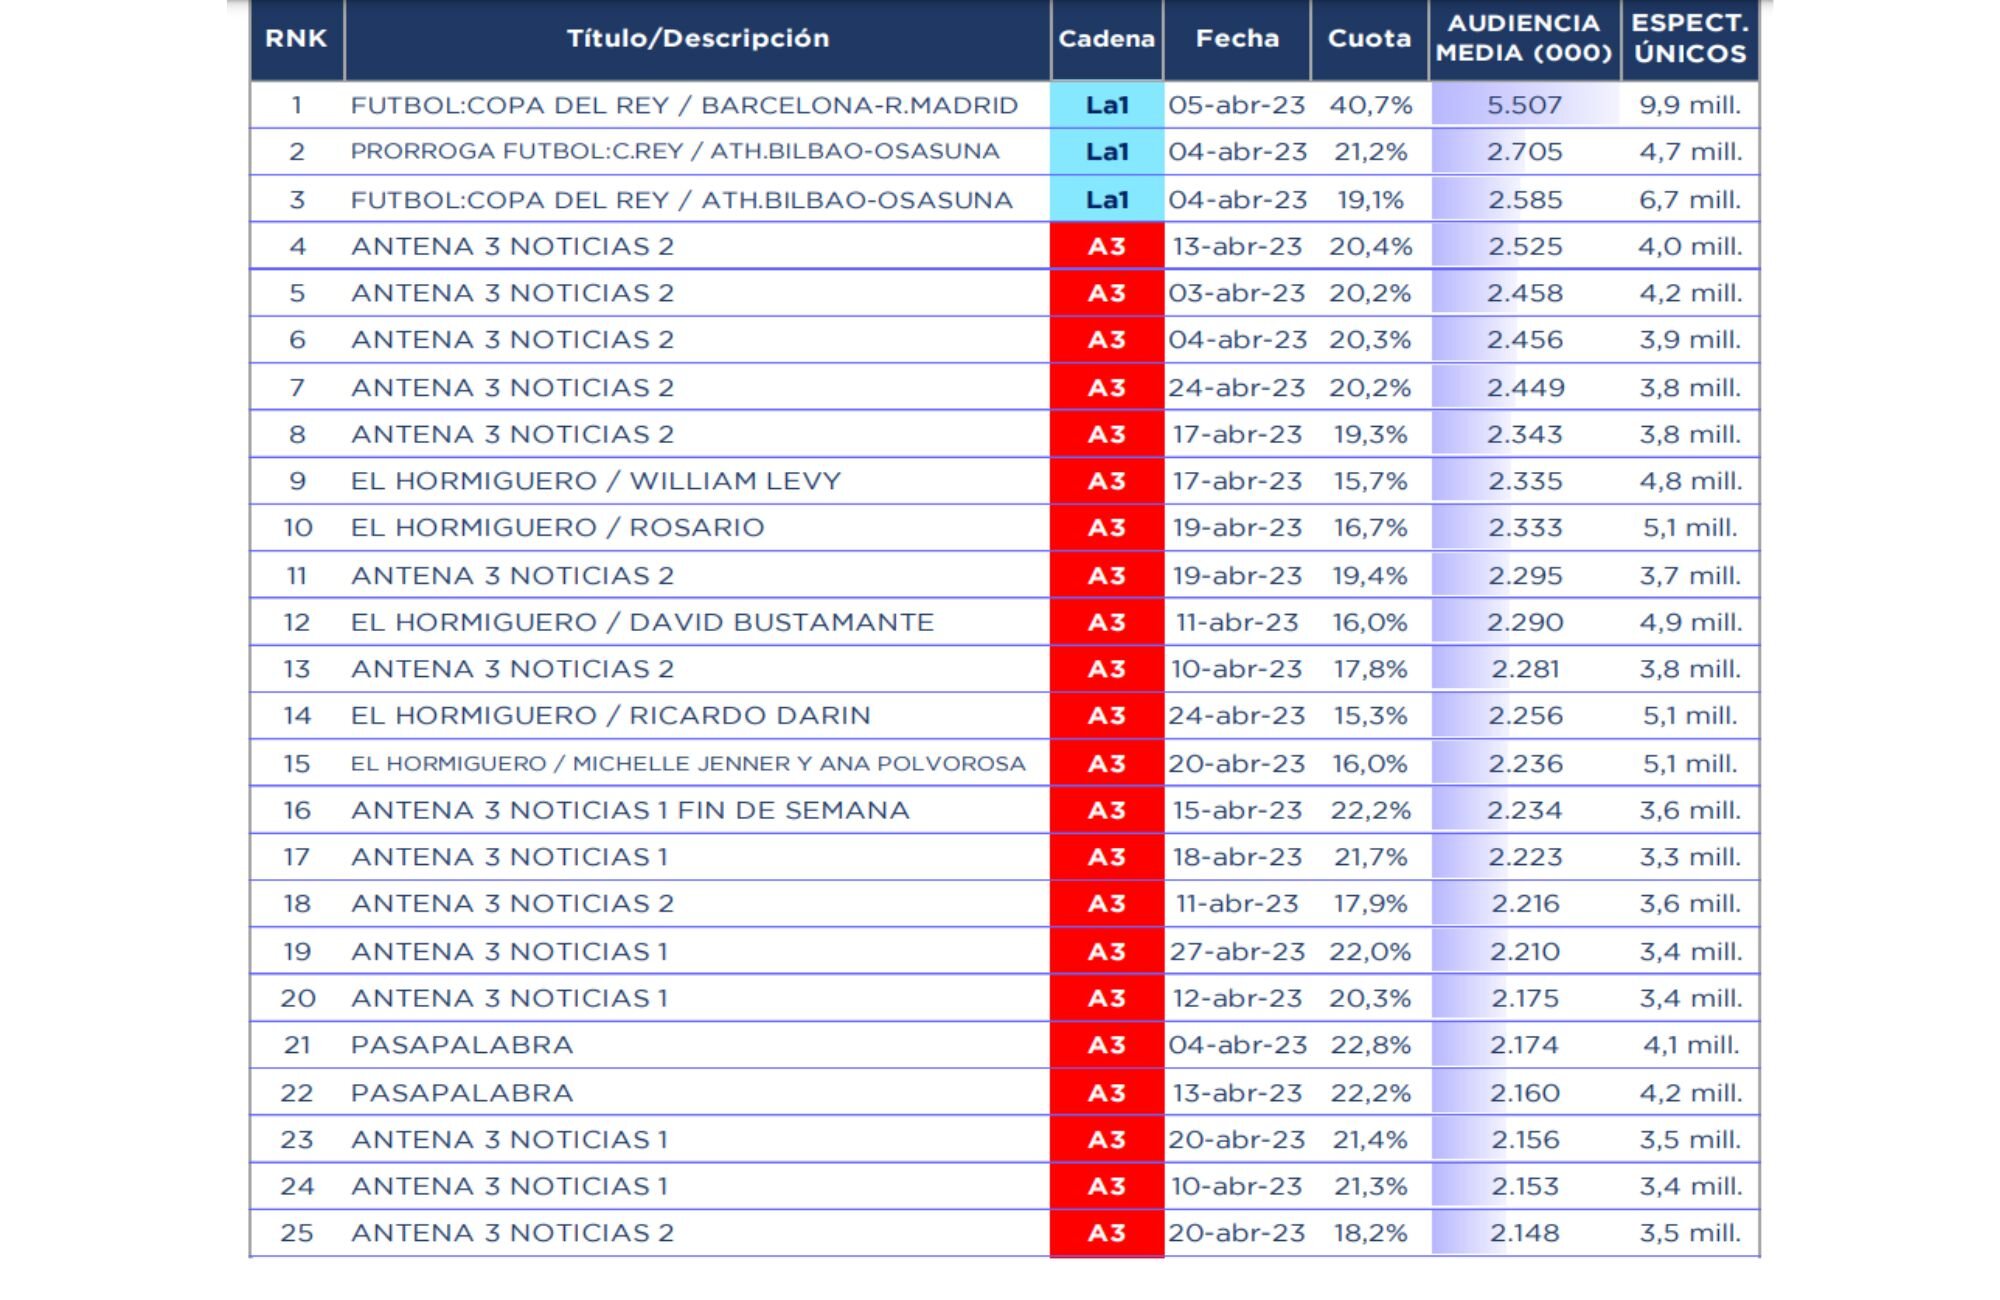The height and width of the screenshot is (1300, 2000).
Task: Click the Audiencia Media (000) header
Action: 1524,39
